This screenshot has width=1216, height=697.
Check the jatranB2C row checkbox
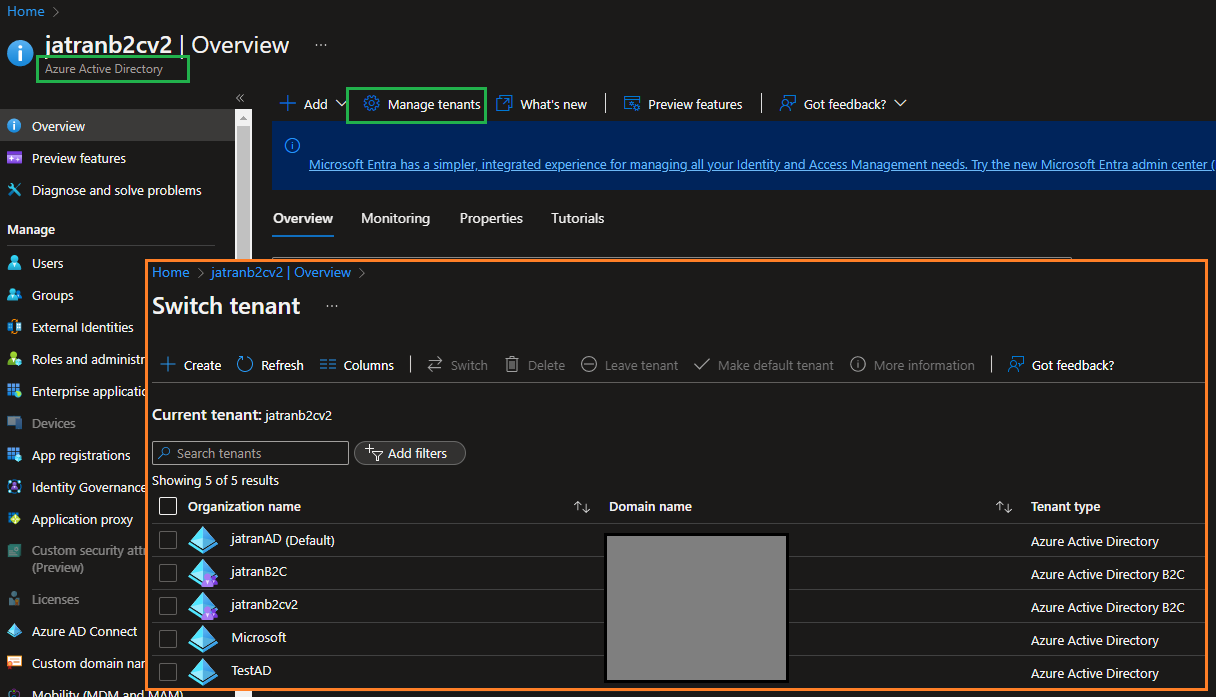click(168, 573)
